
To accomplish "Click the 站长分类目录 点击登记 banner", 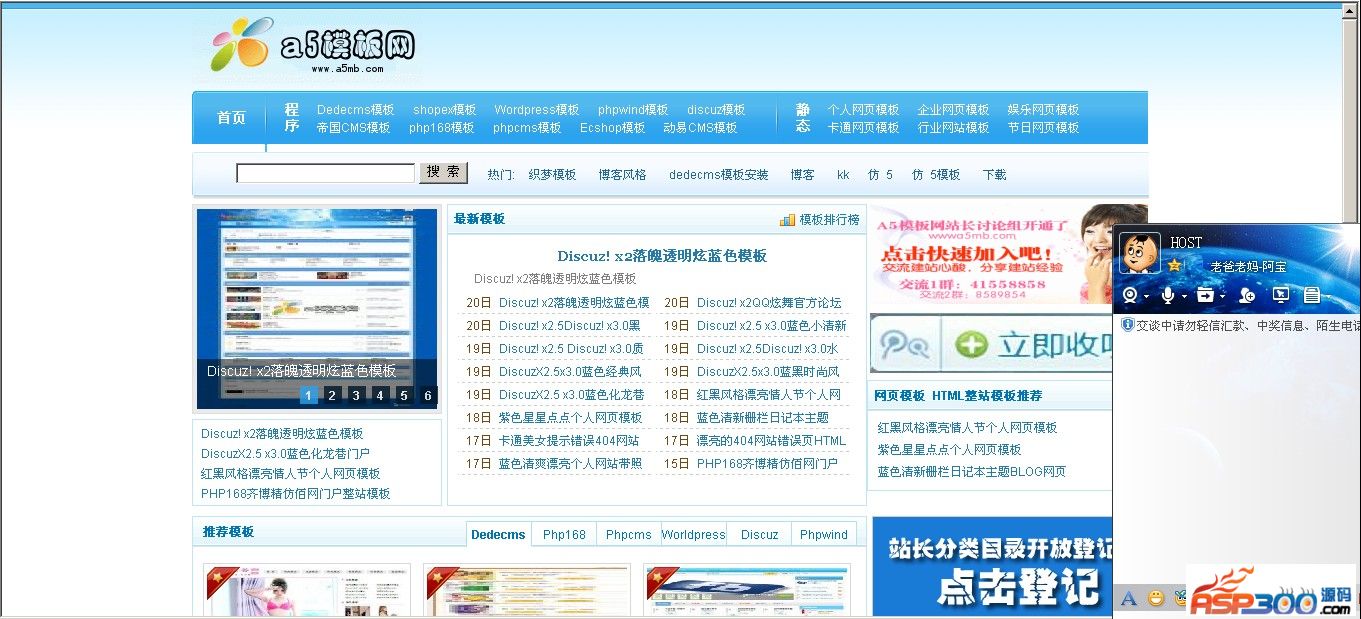I will point(992,565).
